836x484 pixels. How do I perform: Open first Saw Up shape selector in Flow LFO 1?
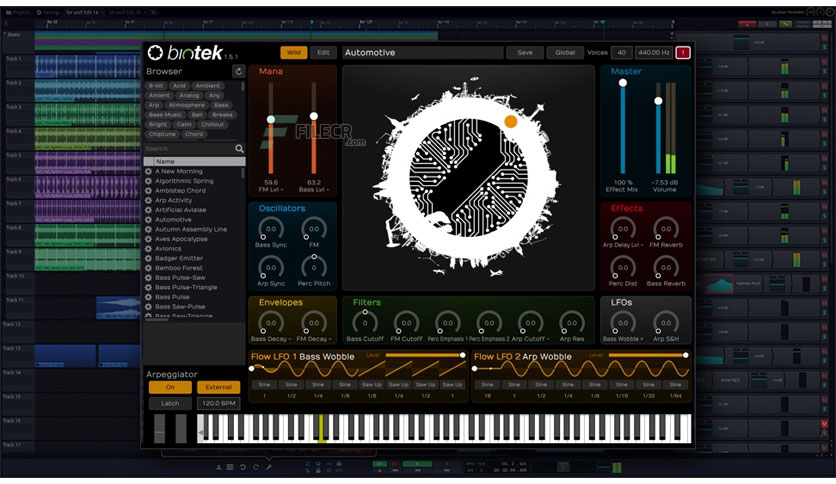pos(372,384)
